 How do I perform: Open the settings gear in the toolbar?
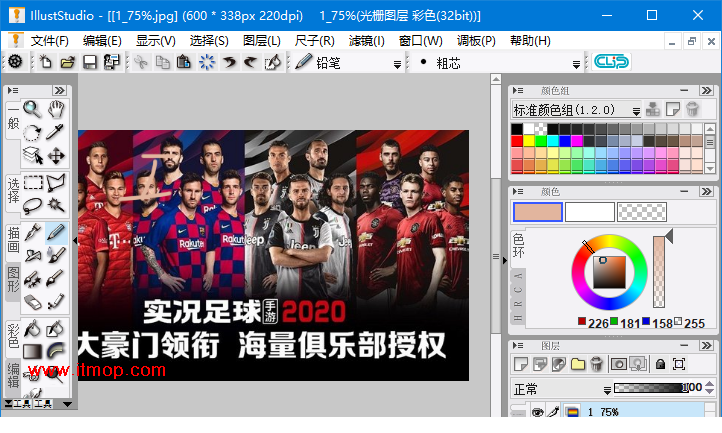[15, 61]
